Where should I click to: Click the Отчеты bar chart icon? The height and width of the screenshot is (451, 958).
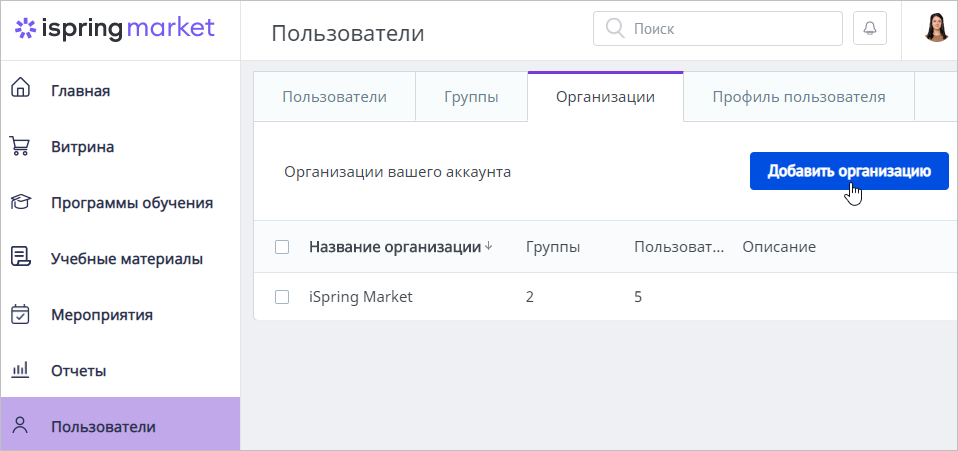[x=20, y=369]
